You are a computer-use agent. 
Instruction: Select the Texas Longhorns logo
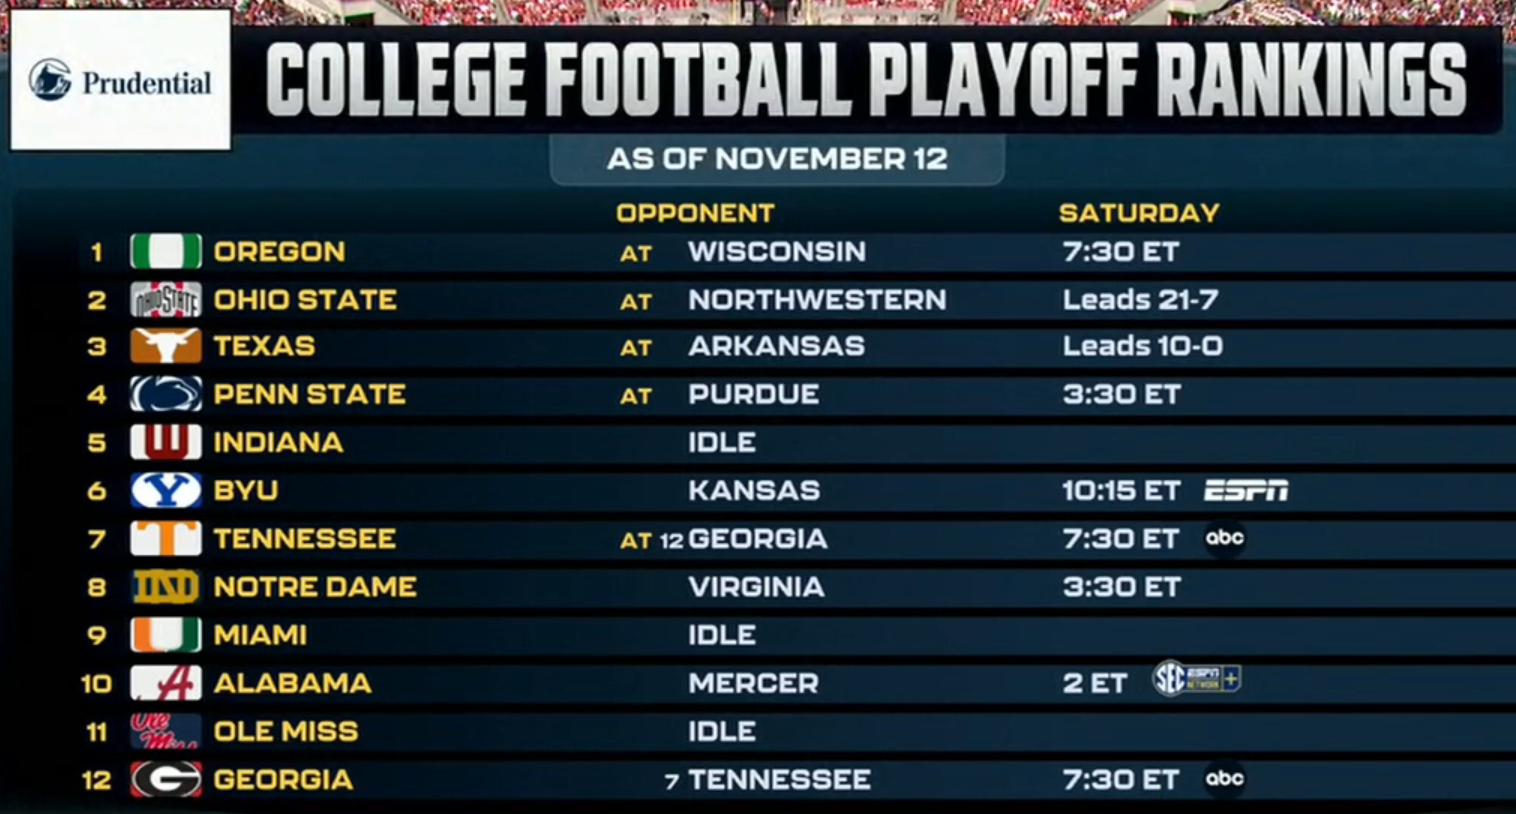pos(166,346)
